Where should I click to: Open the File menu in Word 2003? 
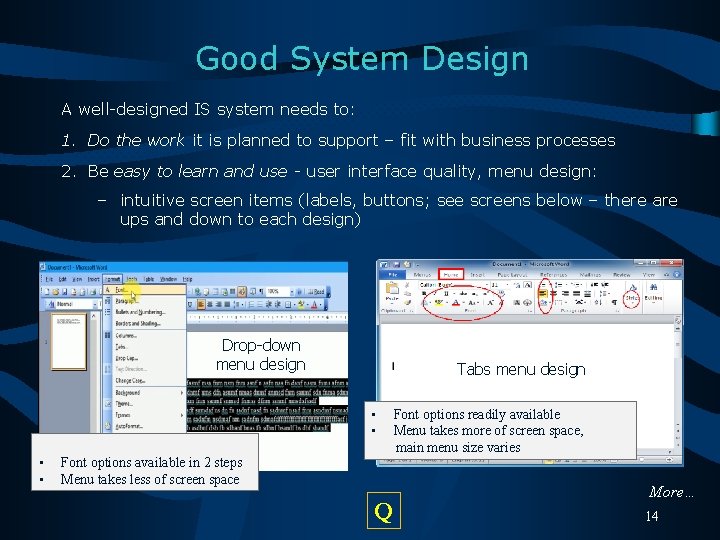(x=49, y=279)
